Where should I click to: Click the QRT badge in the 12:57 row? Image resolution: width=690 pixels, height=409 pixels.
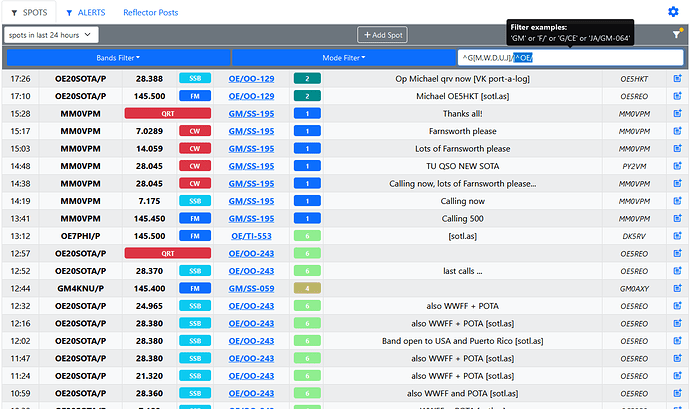coord(168,253)
